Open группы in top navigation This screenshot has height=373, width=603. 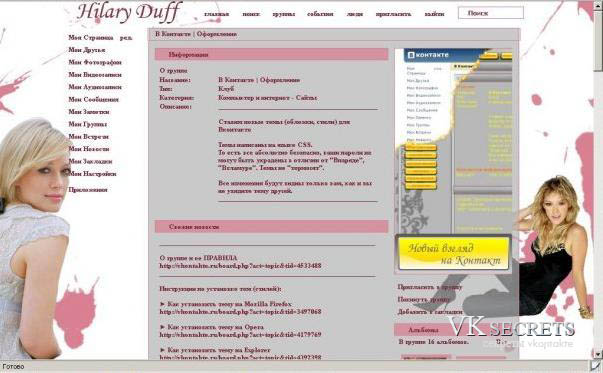click(x=283, y=14)
